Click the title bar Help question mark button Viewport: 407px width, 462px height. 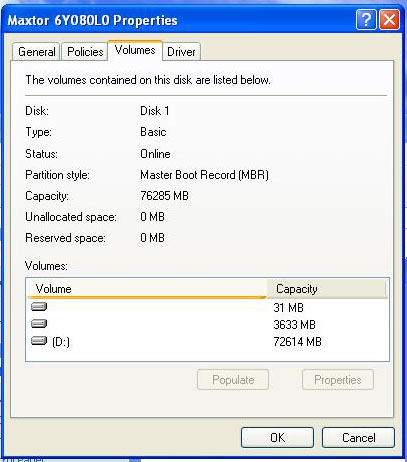(366, 20)
